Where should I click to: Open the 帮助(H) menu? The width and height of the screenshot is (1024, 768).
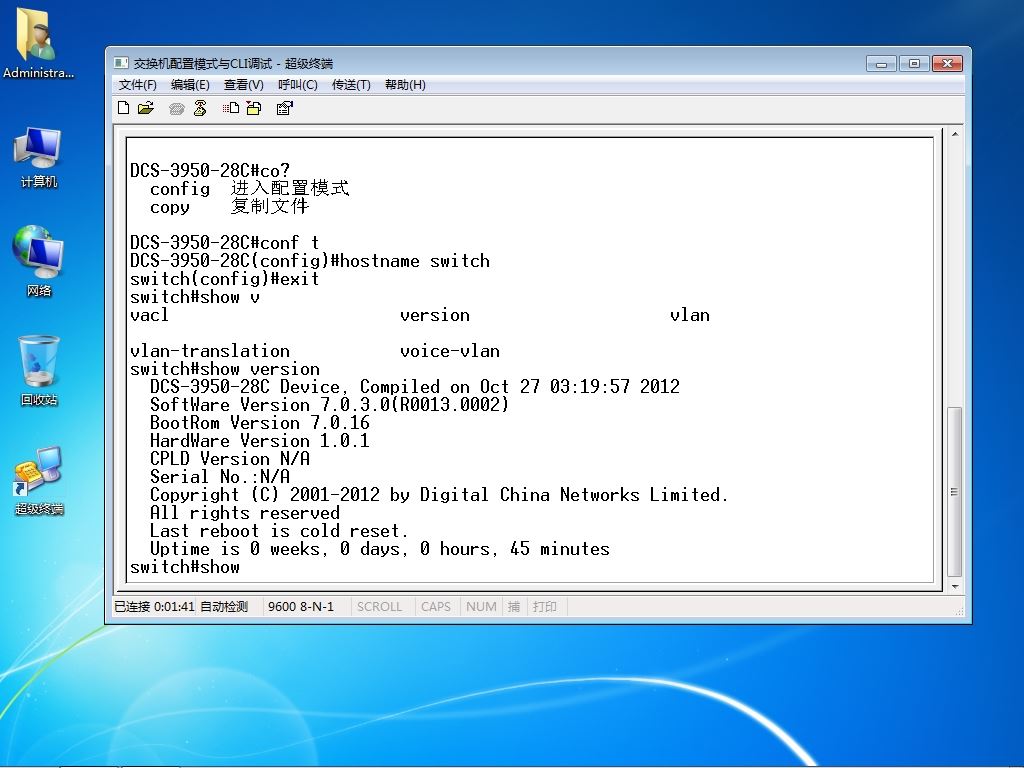click(405, 85)
